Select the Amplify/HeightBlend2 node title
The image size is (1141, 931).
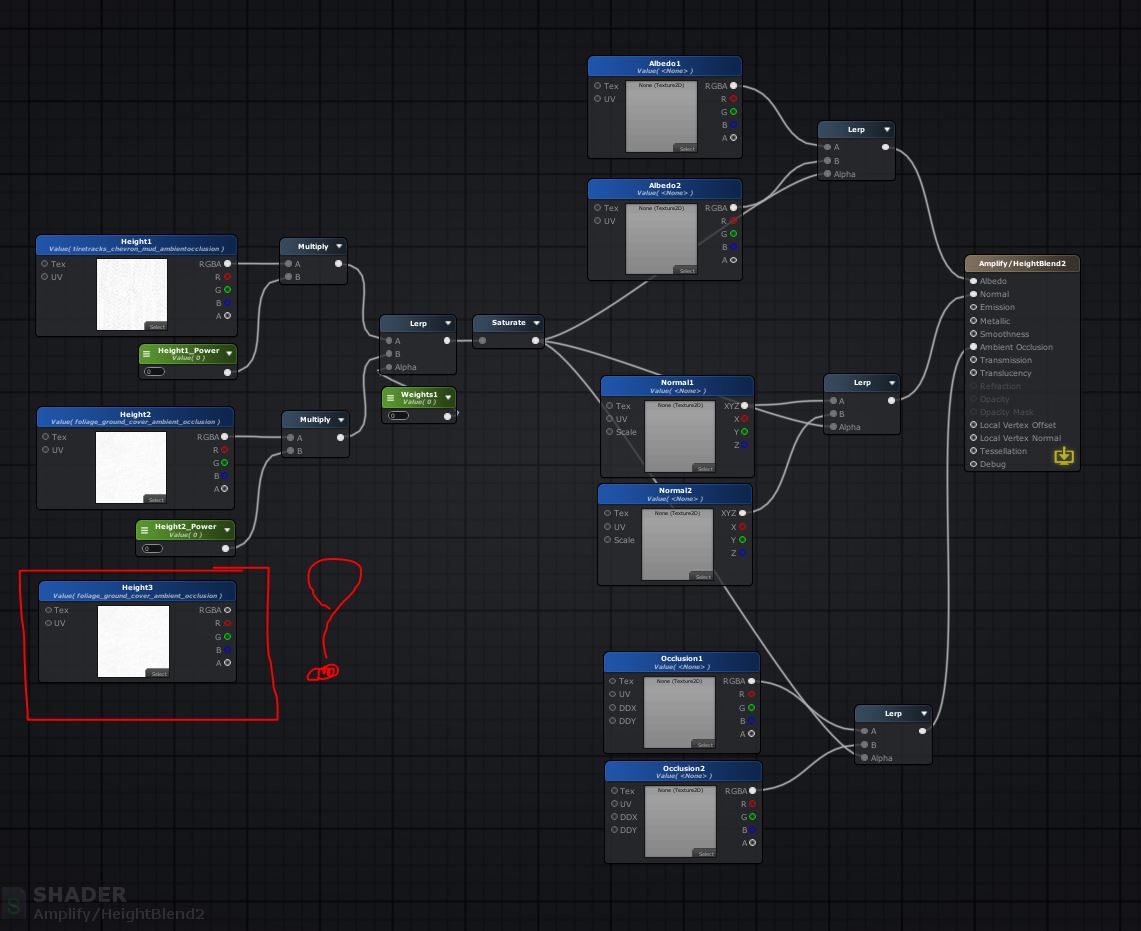[x=1022, y=264]
